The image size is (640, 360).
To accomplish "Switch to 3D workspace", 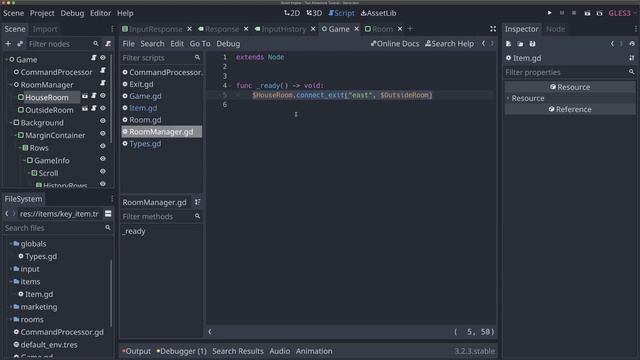I will 314,13.
